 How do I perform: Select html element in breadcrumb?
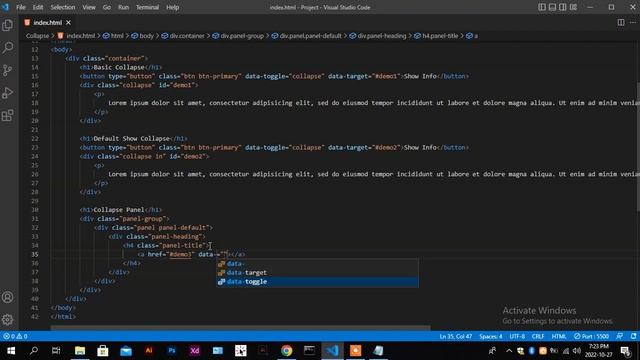click(113, 36)
